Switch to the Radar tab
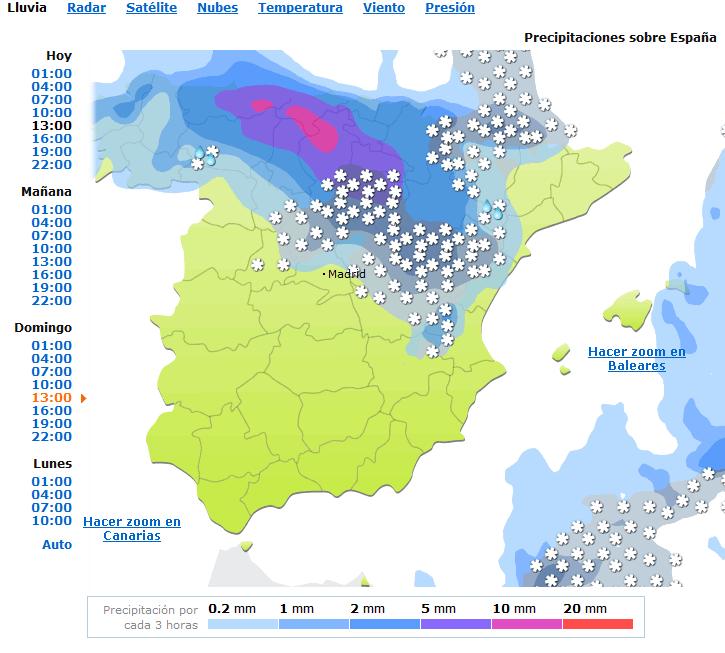The image size is (725, 653). click(x=86, y=8)
